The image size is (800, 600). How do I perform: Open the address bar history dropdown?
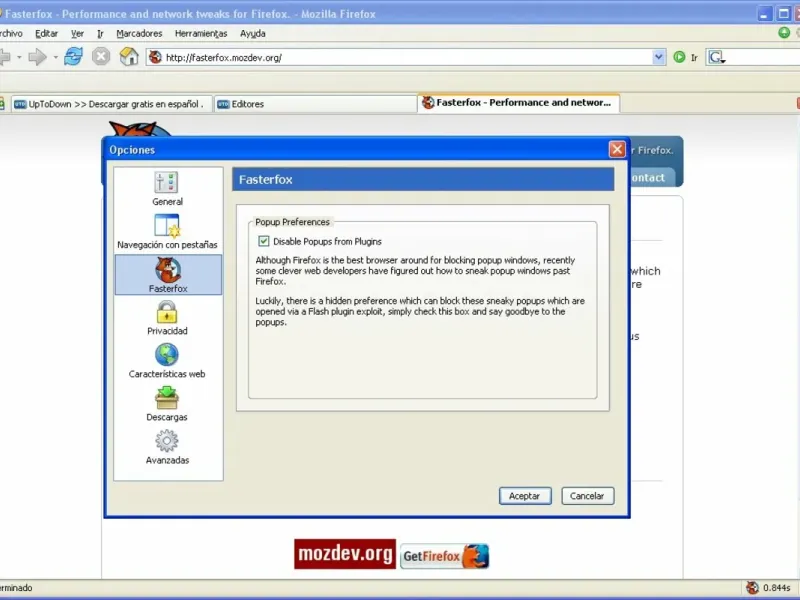(x=659, y=57)
